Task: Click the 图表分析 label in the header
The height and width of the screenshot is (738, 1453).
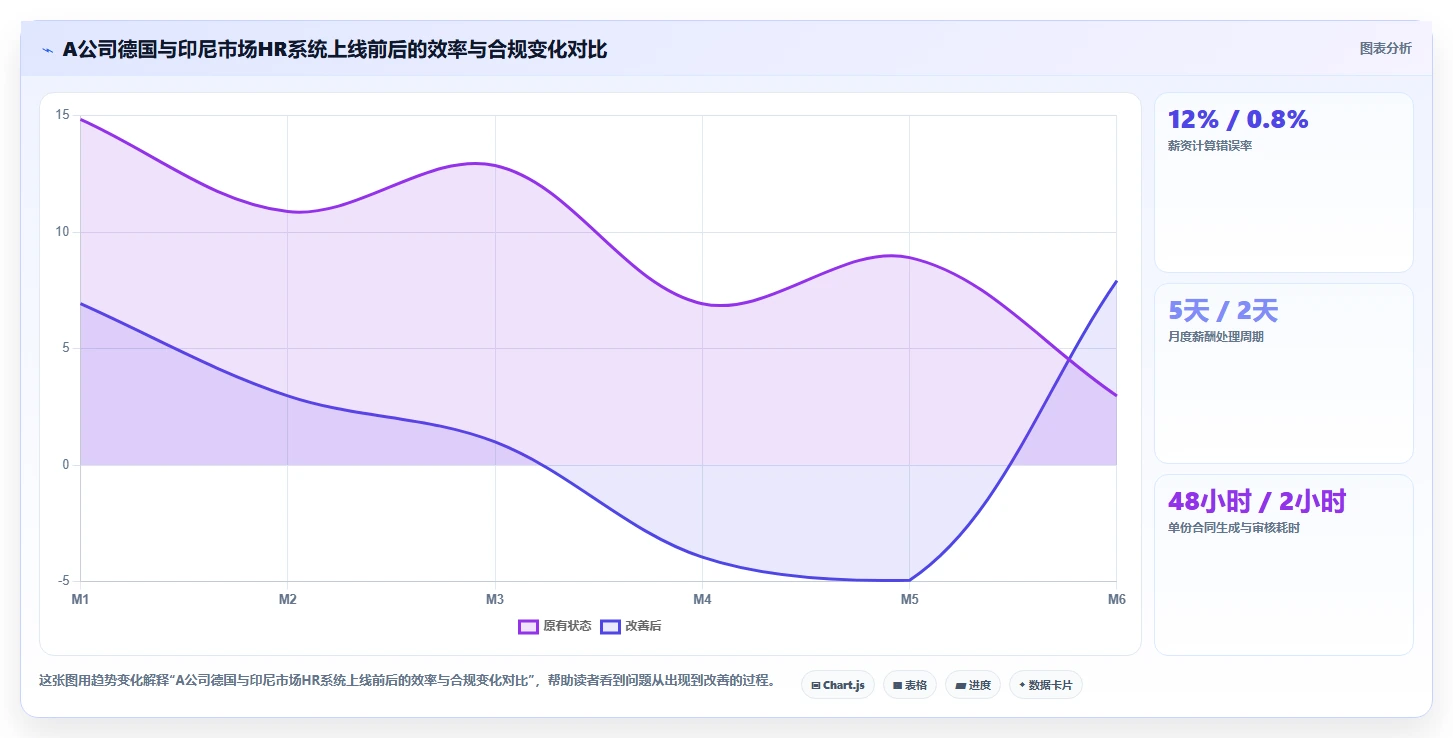Action: click(x=1385, y=48)
